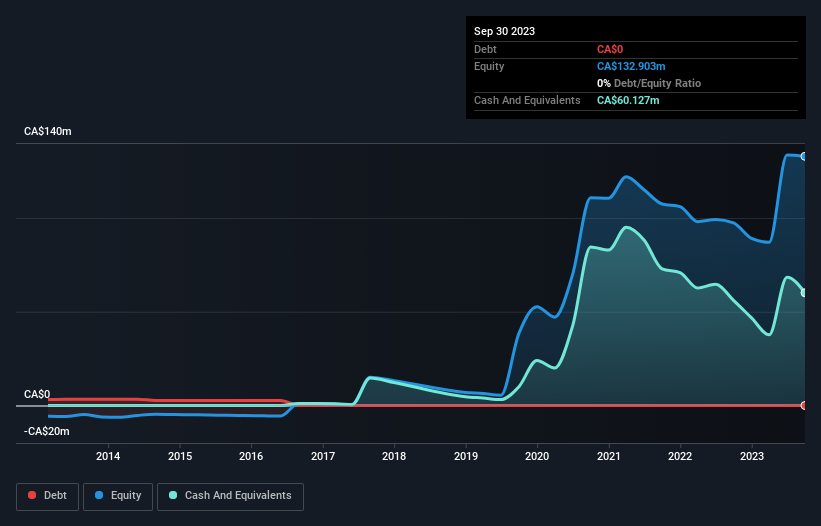Click the 2016 axis label
821x526 pixels.
(x=251, y=456)
